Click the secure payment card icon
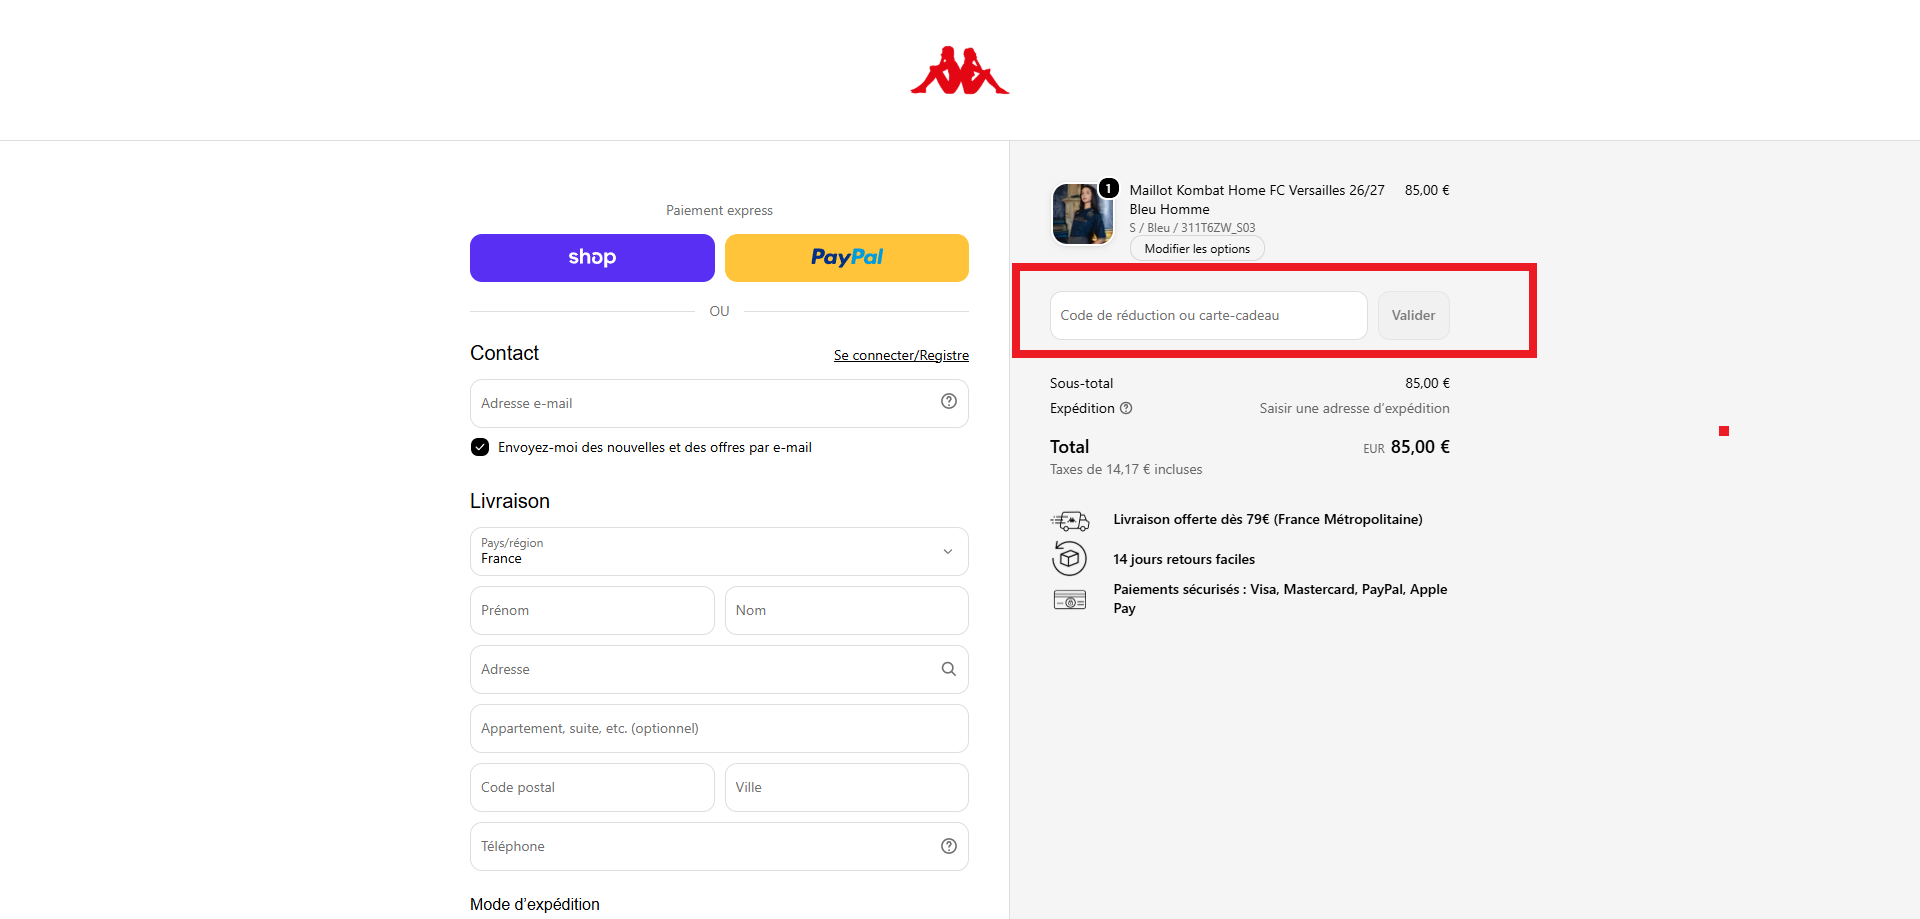This screenshot has height=919, width=1920. pyautogui.click(x=1069, y=600)
